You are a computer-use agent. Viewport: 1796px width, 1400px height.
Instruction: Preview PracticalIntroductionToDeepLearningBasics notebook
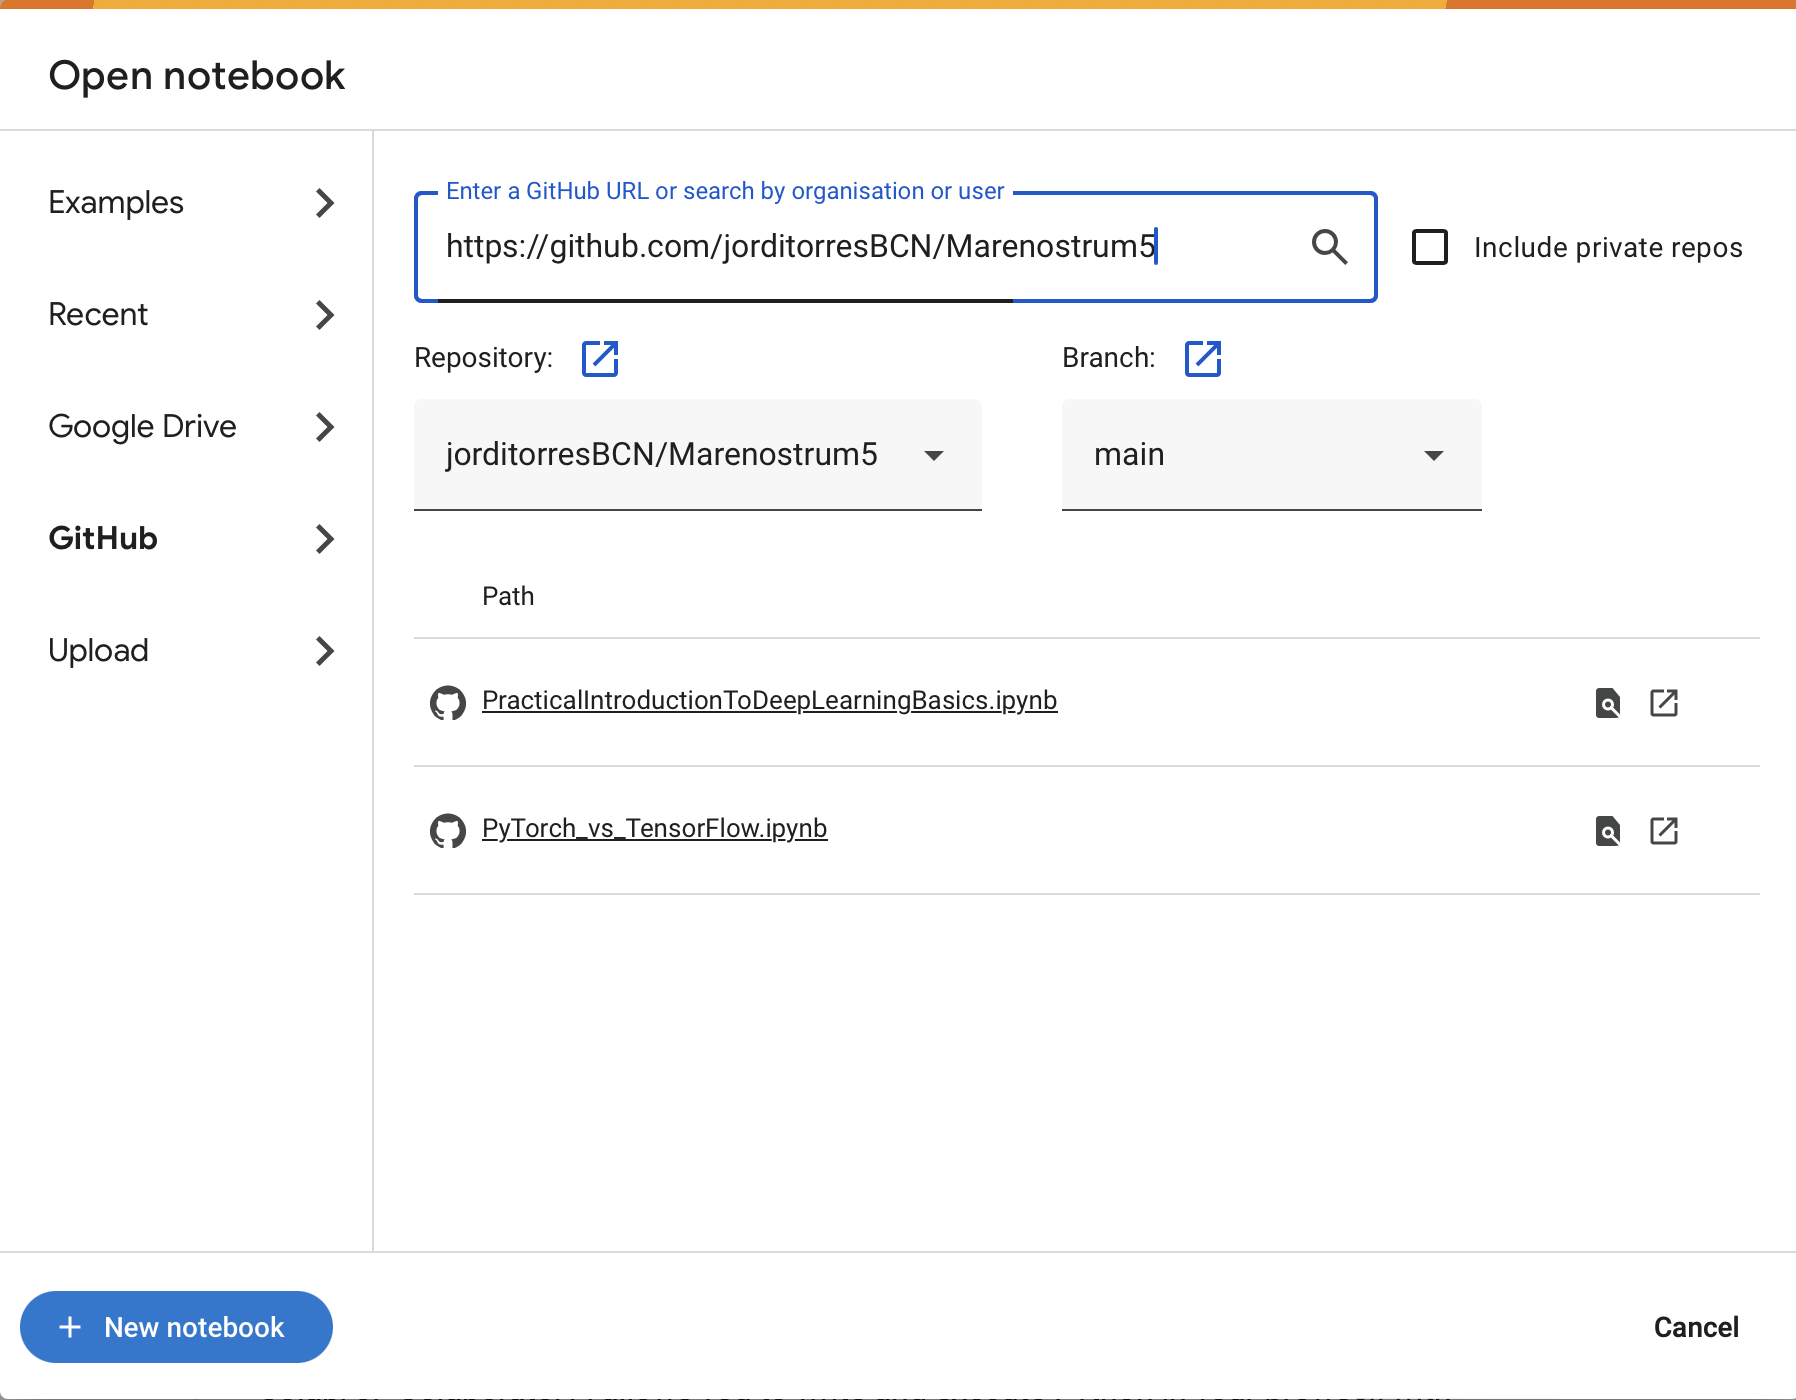(1607, 703)
